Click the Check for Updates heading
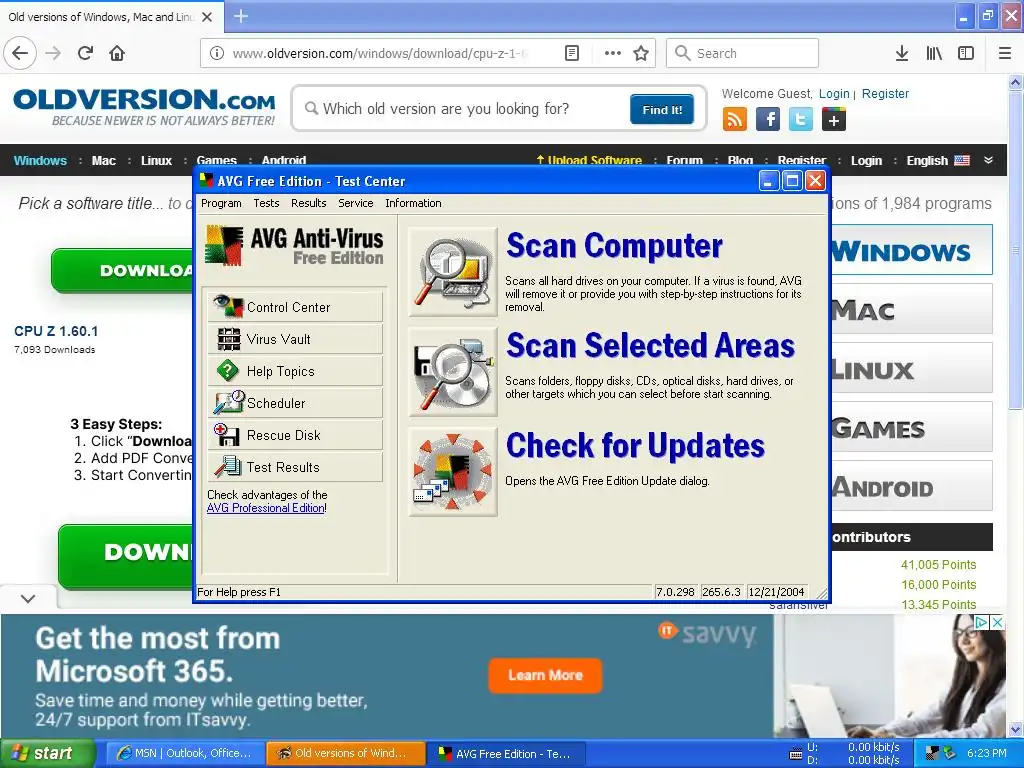1024x768 pixels. pyautogui.click(x=635, y=445)
